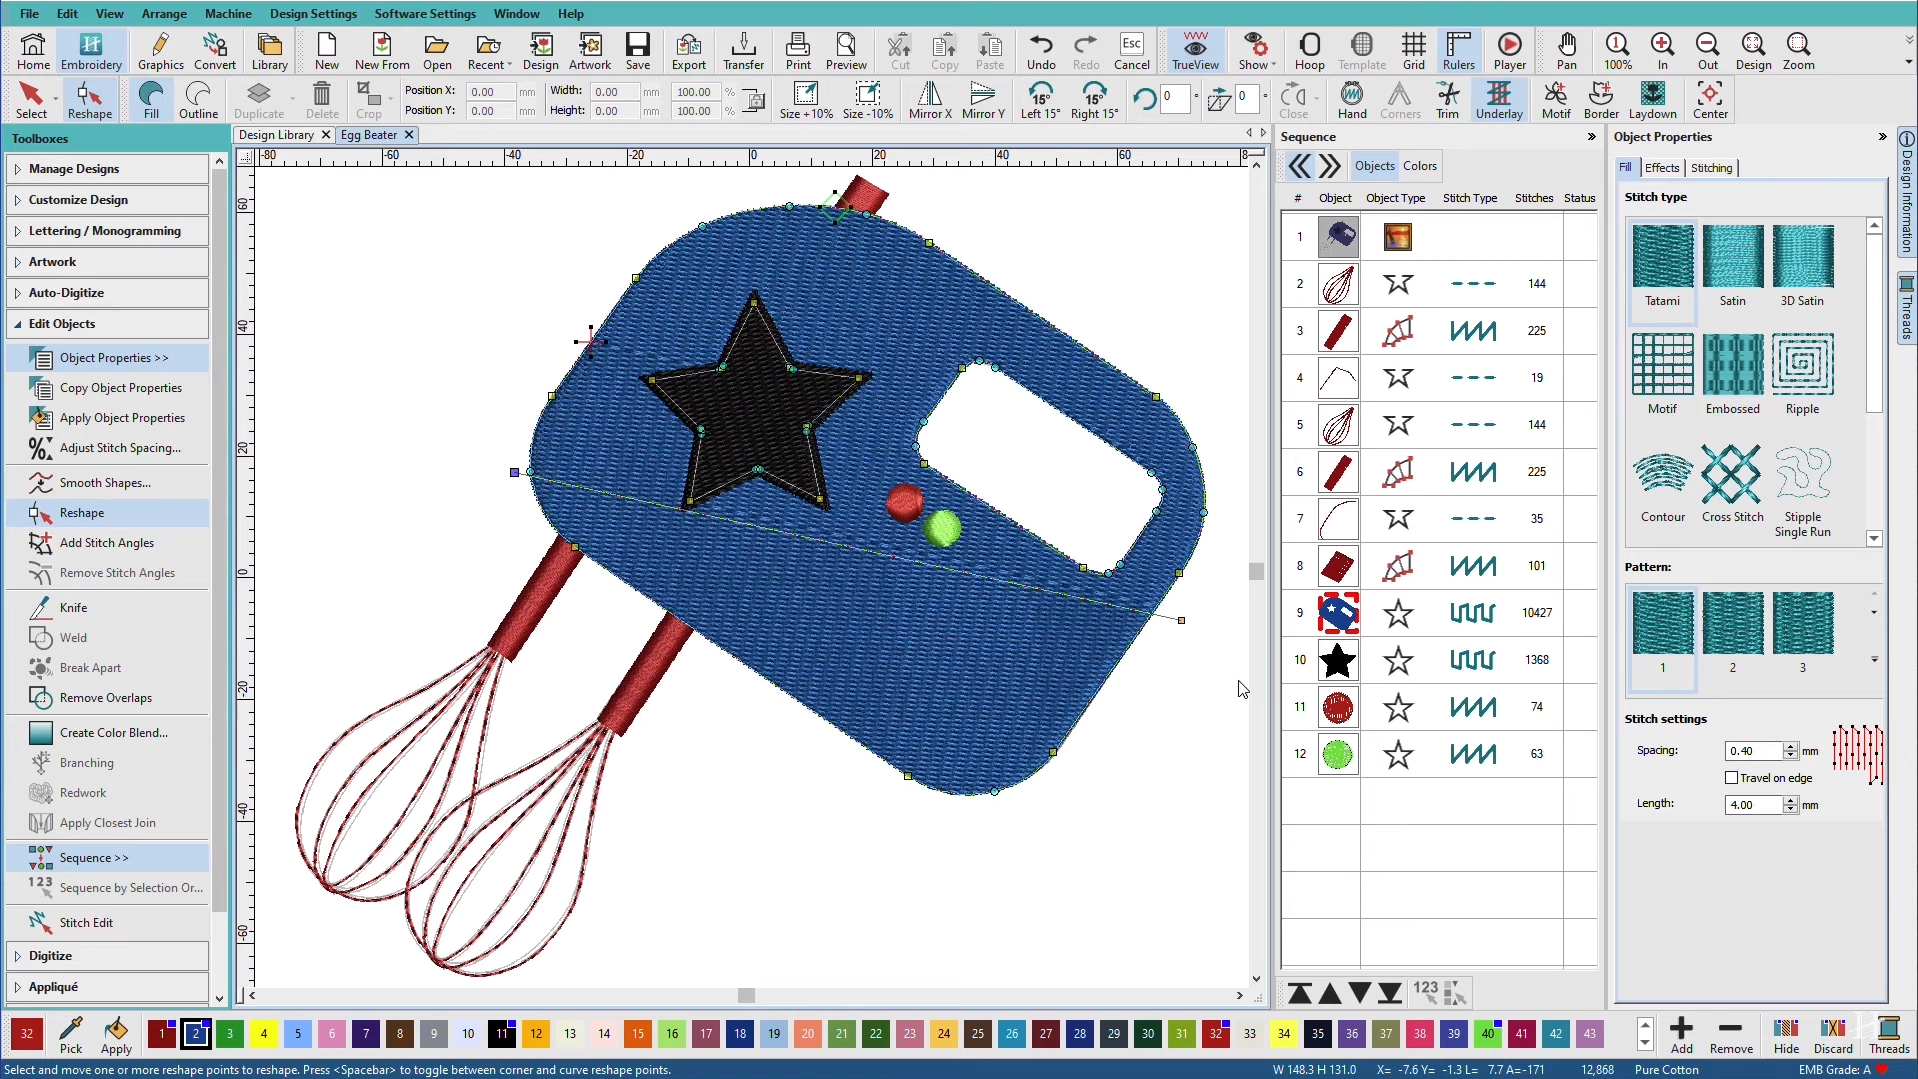Rotate the selection Left 15 degrees

pos(1040,100)
